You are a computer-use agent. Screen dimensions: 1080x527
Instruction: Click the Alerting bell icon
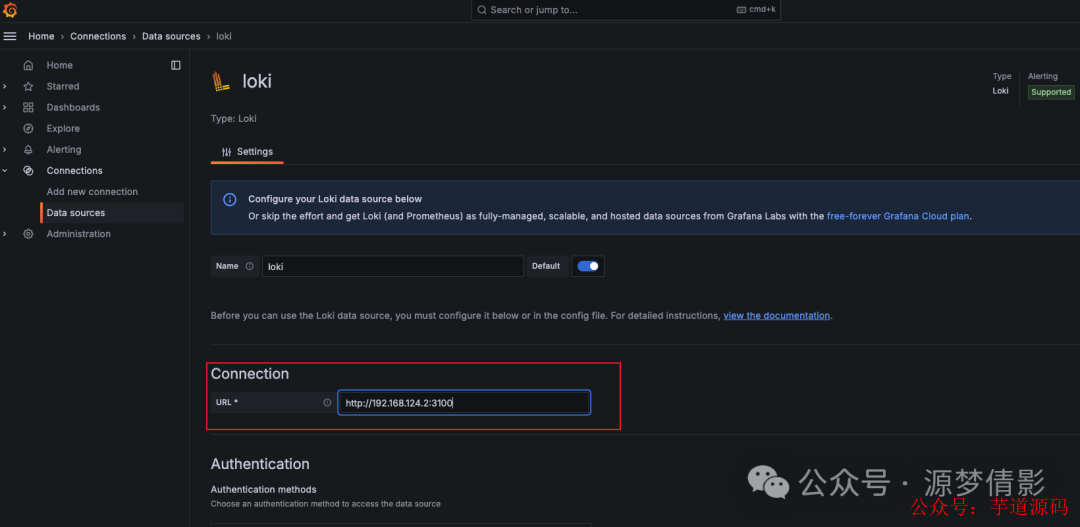point(28,149)
